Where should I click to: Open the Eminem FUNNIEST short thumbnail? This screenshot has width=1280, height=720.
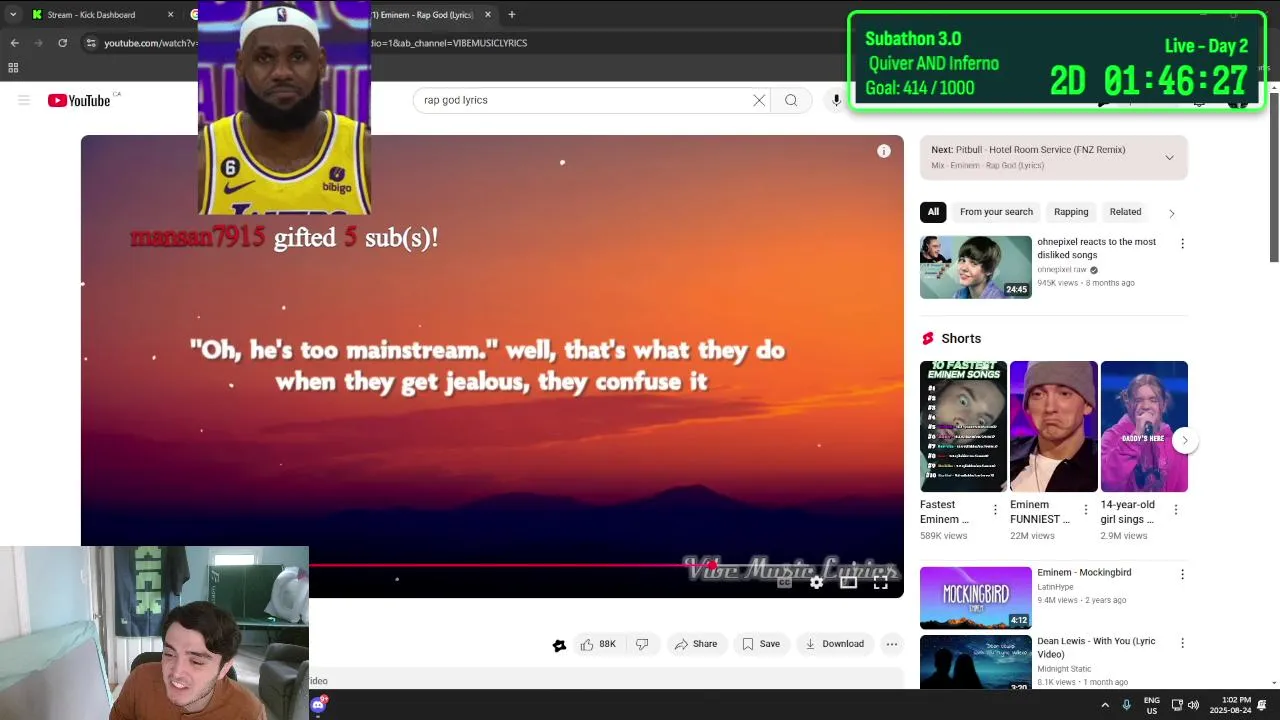[1054, 426]
